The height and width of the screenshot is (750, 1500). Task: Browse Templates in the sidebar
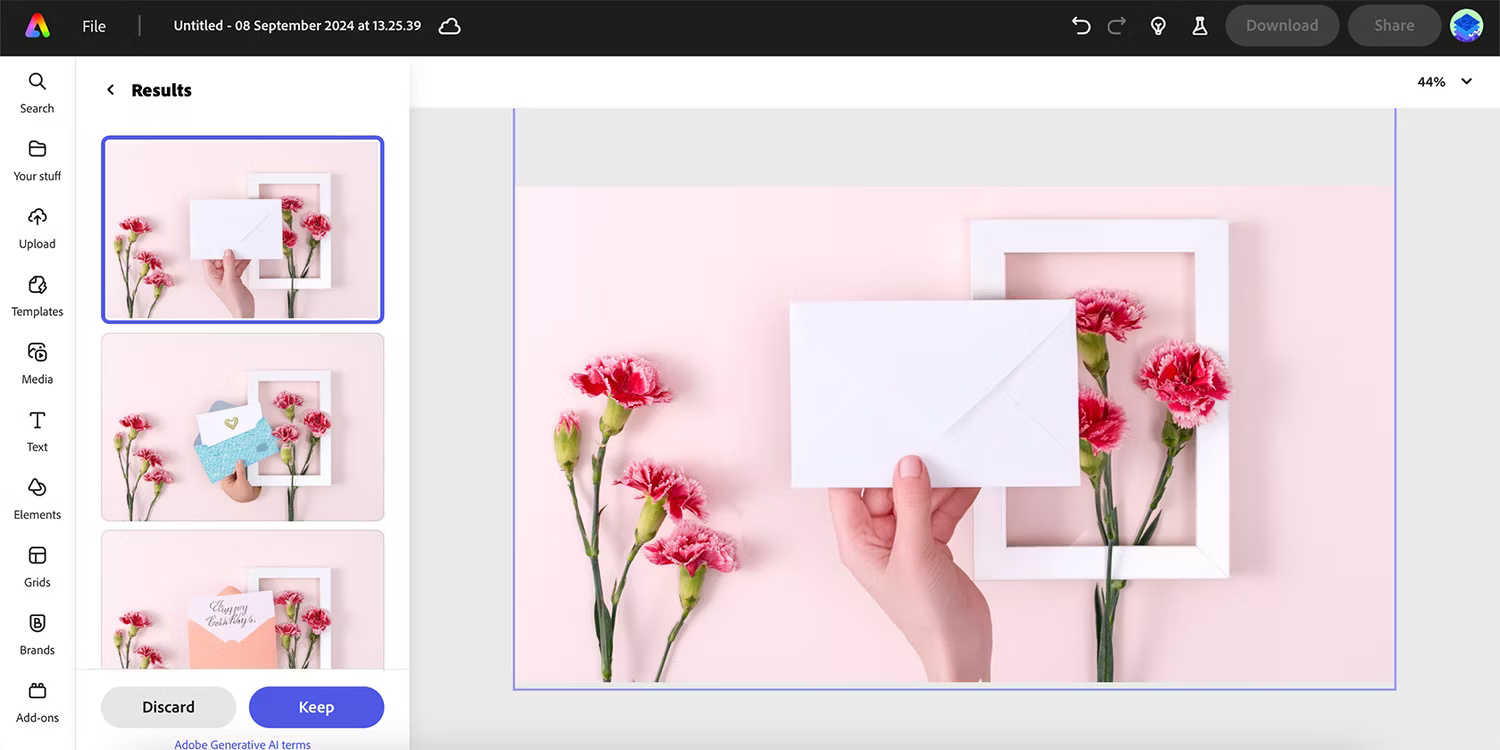pyautogui.click(x=37, y=295)
